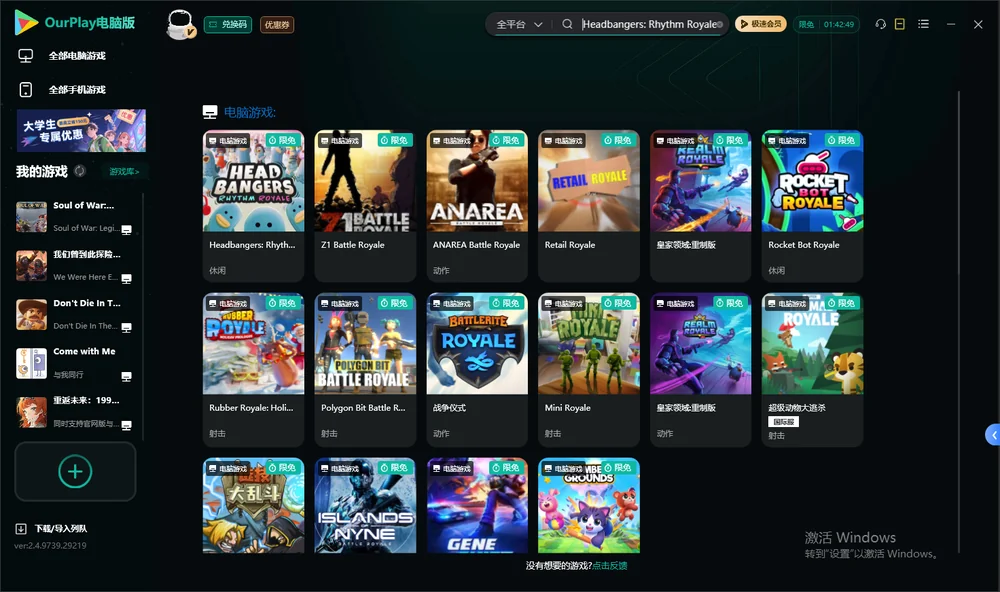Click the PC icon on Don't Die In The row
Viewport: 1000px width, 592px height.
point(126,328)
